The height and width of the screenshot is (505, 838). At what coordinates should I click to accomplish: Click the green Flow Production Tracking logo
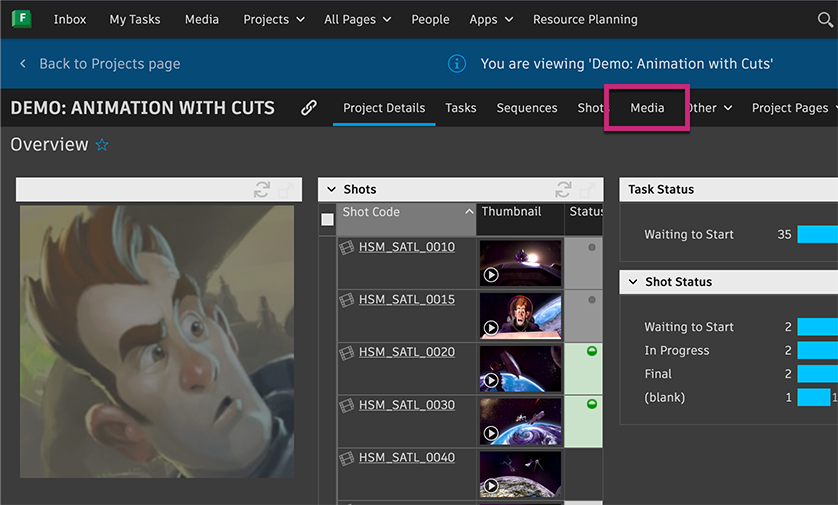point(21,19)
